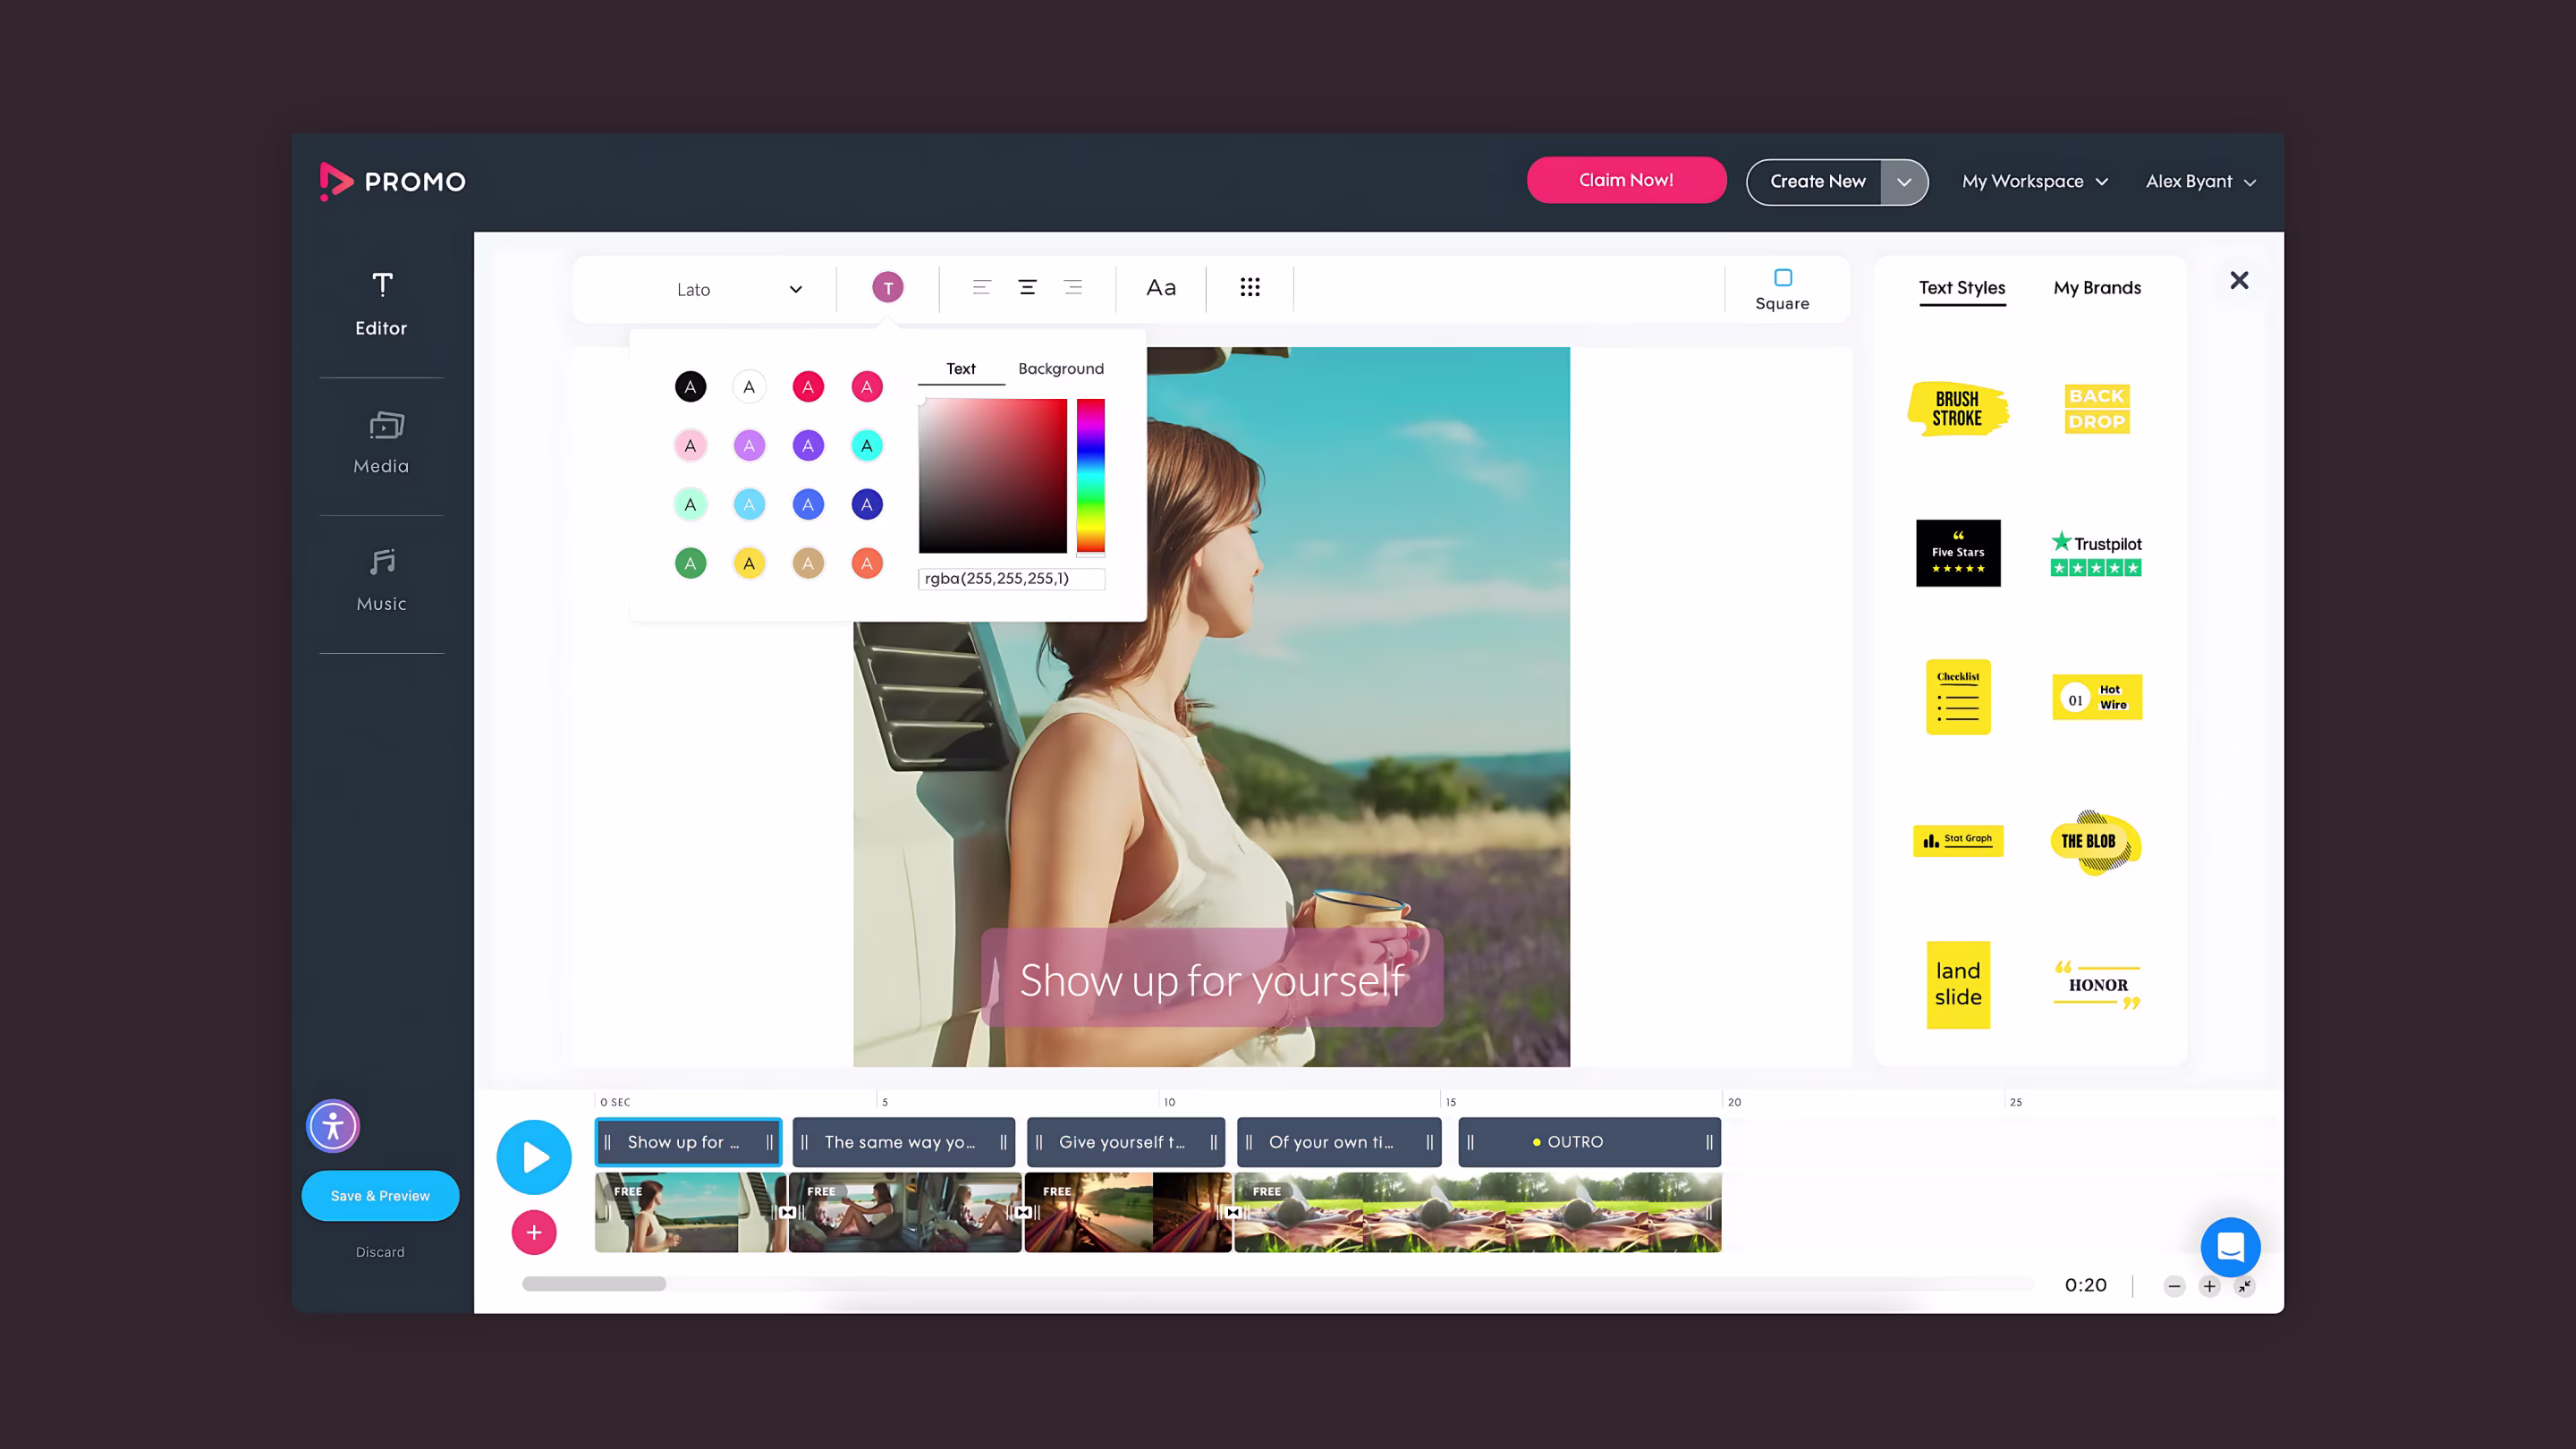Choose the black text color swatch
Viewport: 2576px width, 1449px height.
pos(690,387)
